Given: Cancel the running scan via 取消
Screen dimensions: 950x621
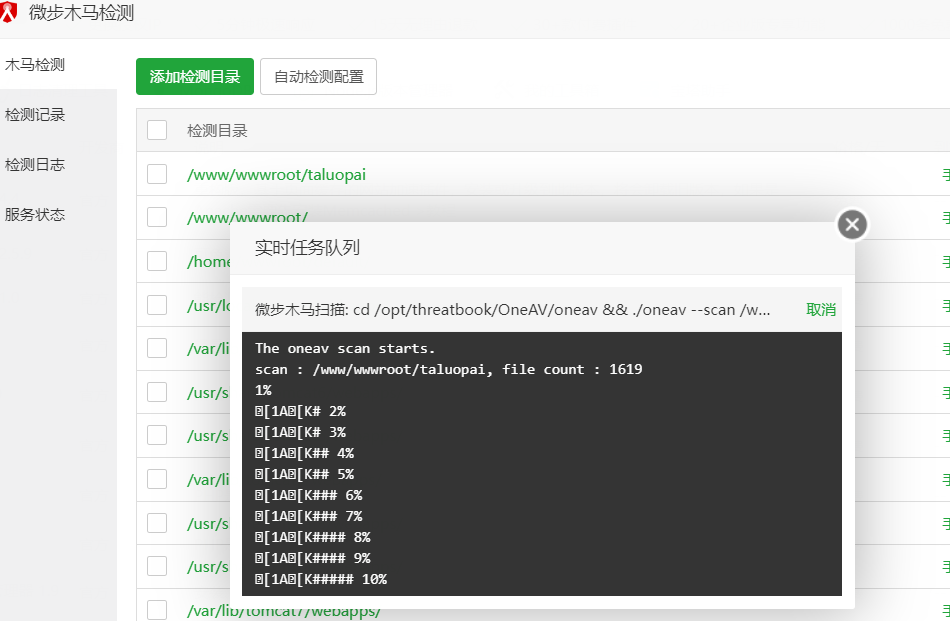Looking at the screenshot, I should (821, 310).
